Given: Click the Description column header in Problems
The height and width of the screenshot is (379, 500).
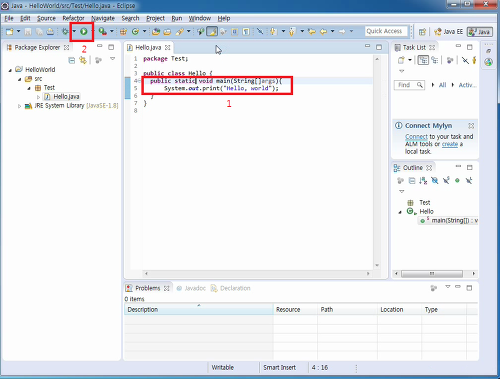Looking at the screenshot, I should pyautogui.click(x=199, y=310).
